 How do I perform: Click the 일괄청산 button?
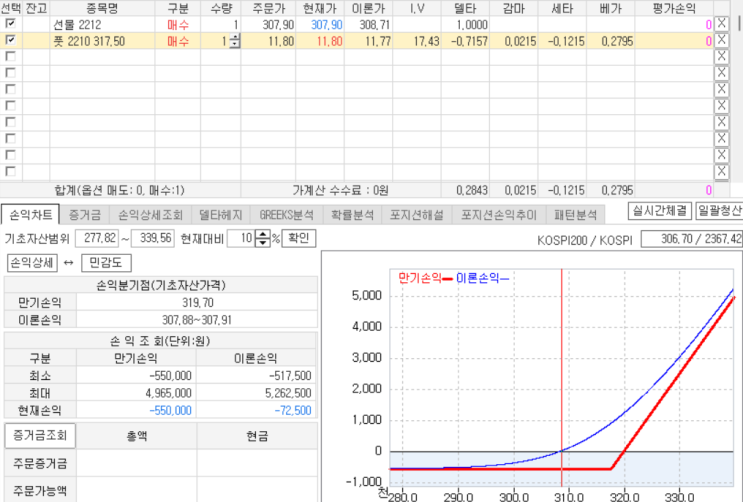point(719,210)
